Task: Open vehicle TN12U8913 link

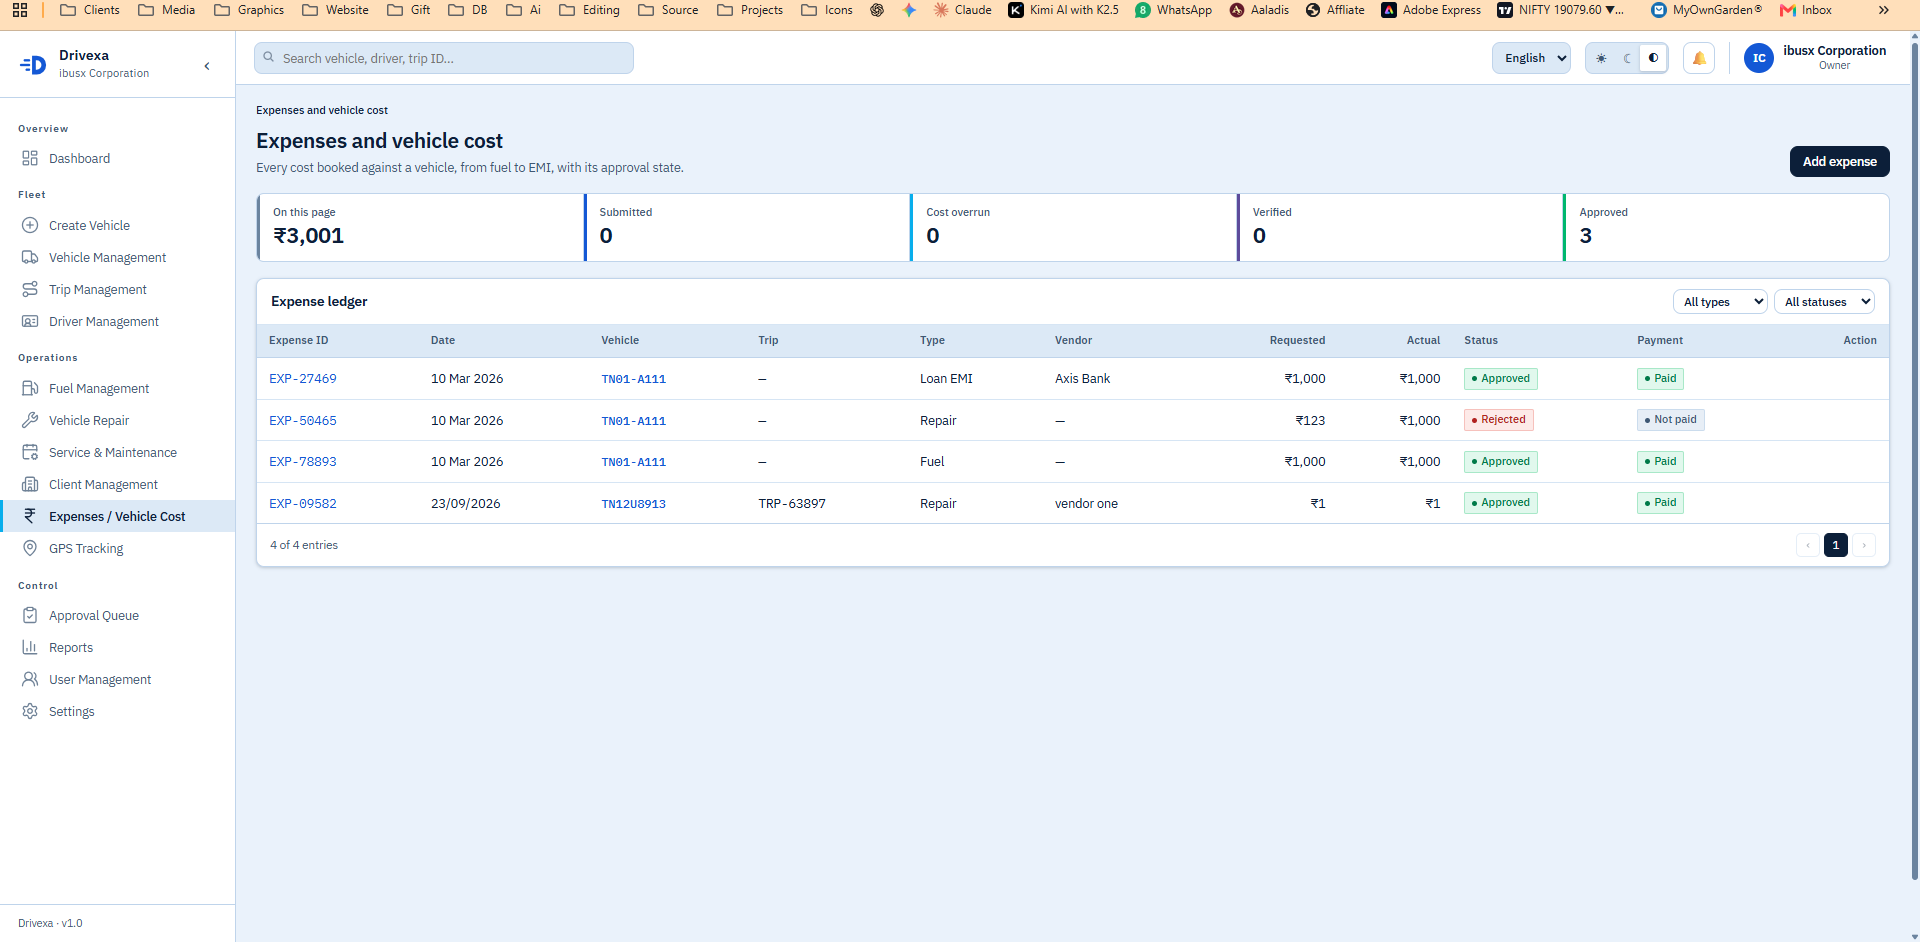Action: click(x=633, y=504)
